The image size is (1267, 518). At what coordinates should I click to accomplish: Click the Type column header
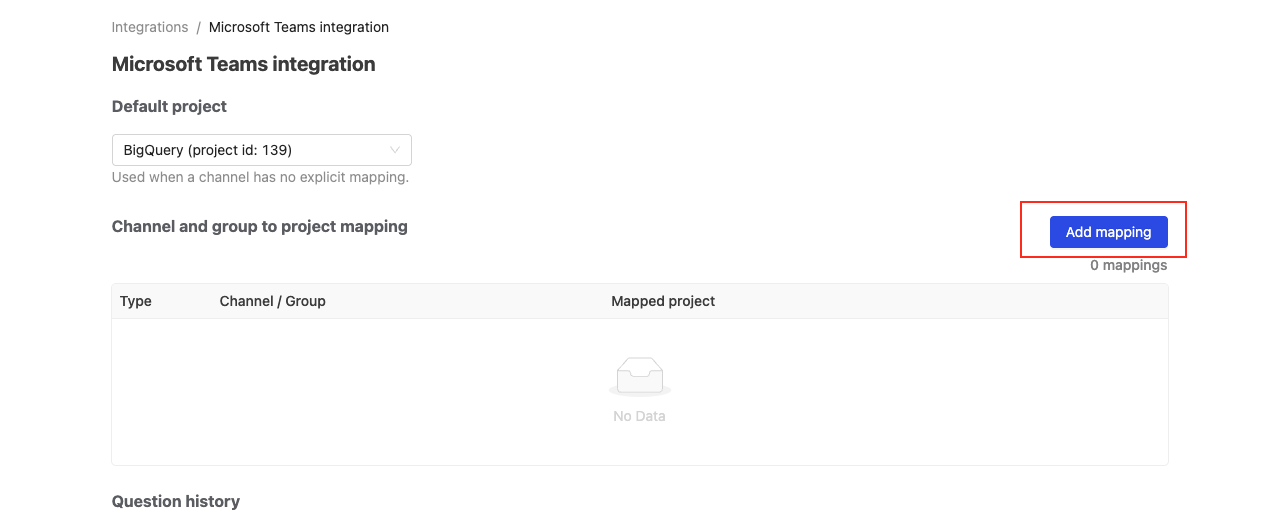[x=136, y=301]
